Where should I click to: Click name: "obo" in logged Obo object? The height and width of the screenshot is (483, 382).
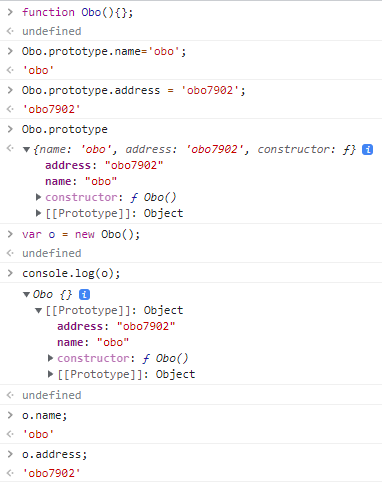pyautogui.click(x=93, y=342)
